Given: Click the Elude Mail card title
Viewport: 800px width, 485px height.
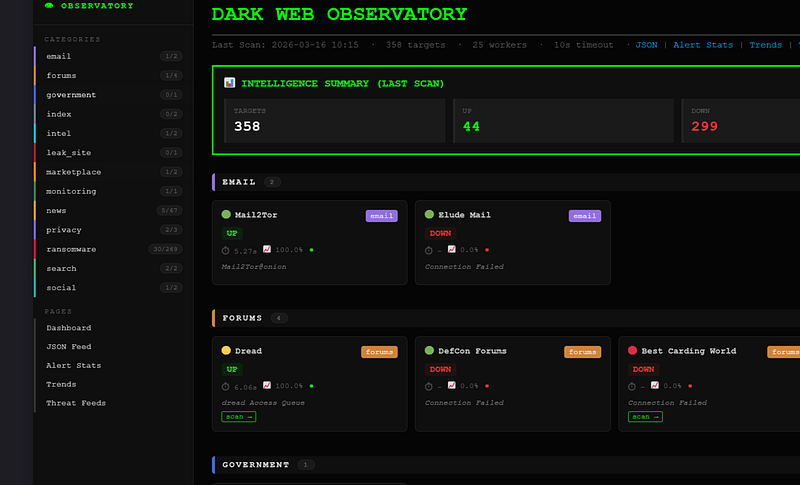Looking at the screenshot, I should [464, 215].
